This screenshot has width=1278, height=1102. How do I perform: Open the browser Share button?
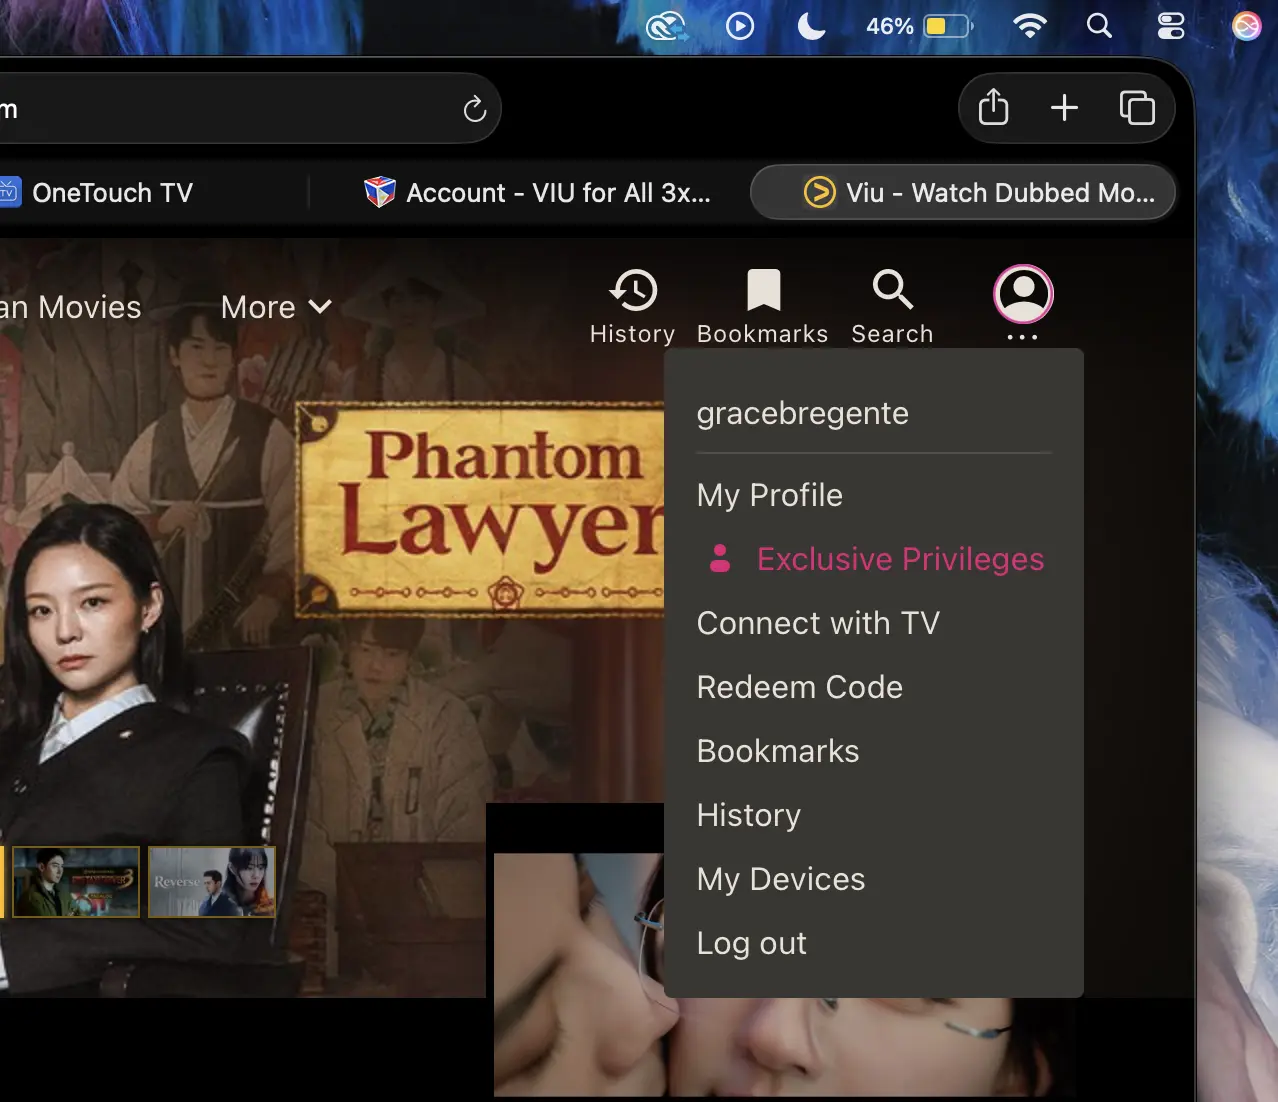point(993,107)
